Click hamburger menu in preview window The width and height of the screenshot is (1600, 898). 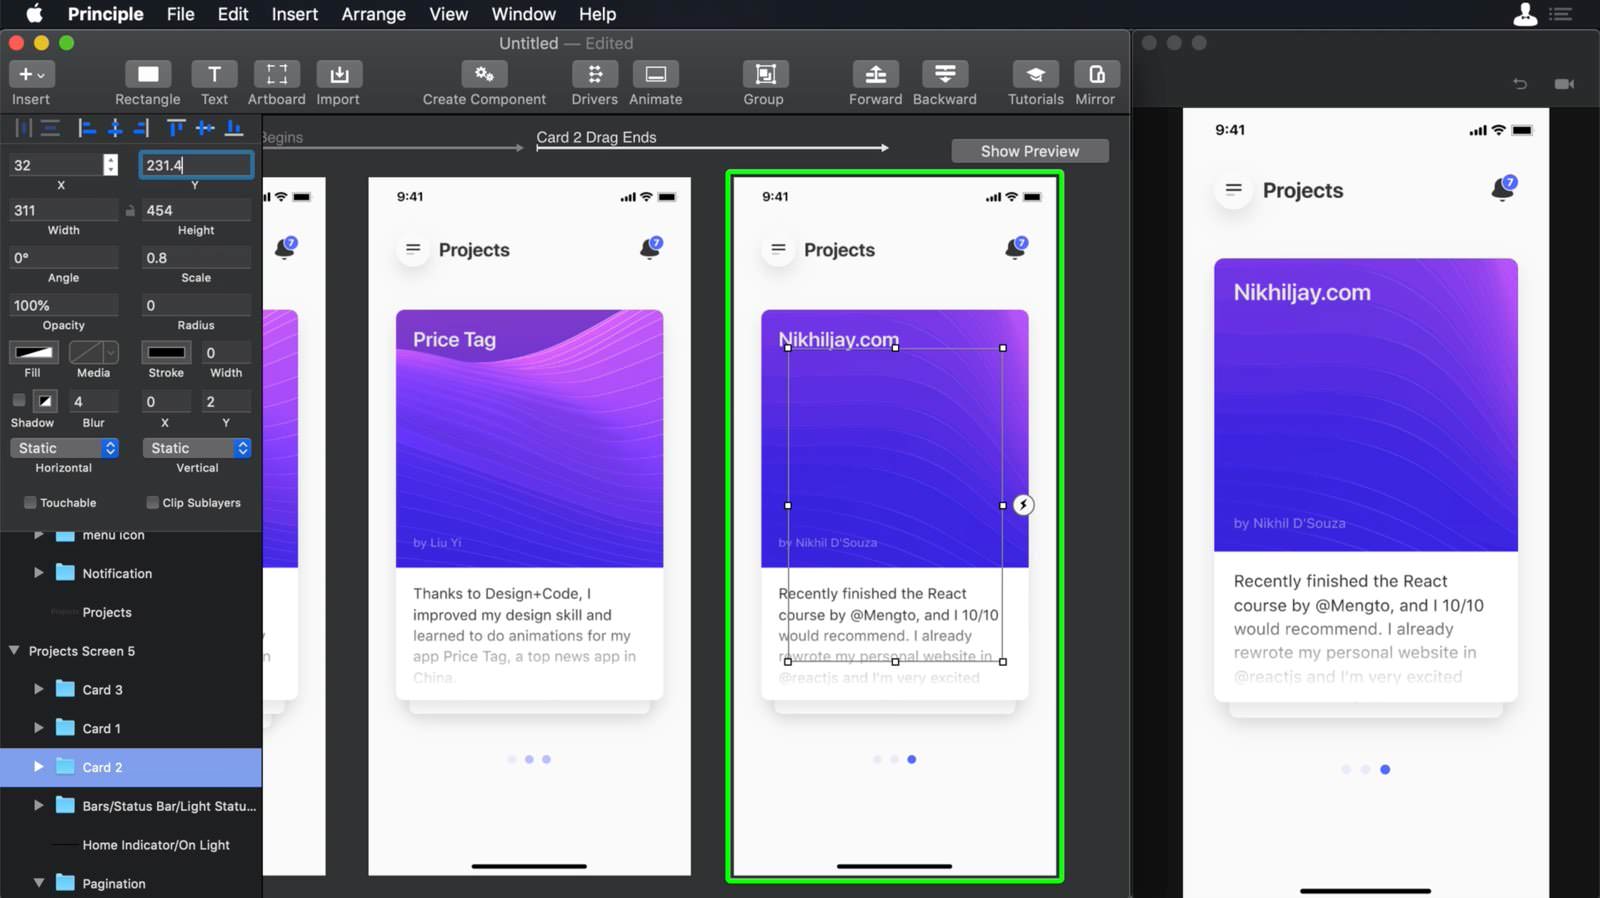click(1233, 189)
